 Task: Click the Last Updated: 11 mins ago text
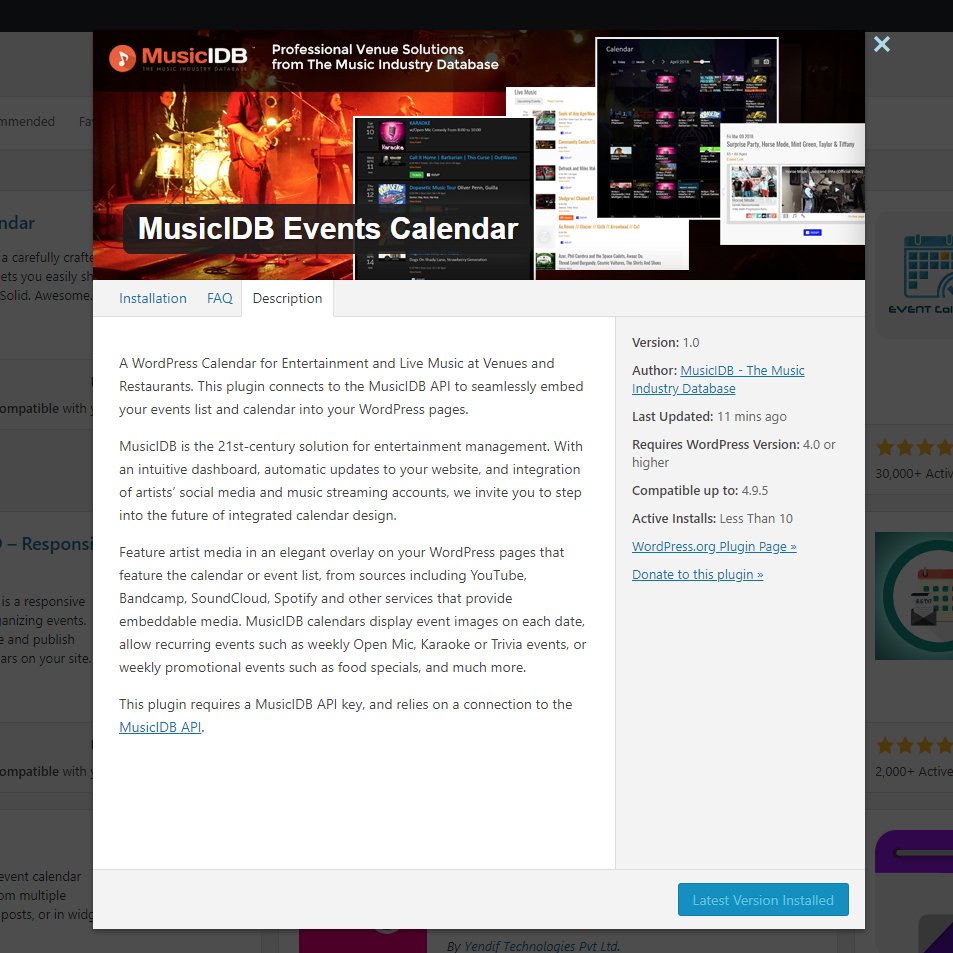pos(709,416)
